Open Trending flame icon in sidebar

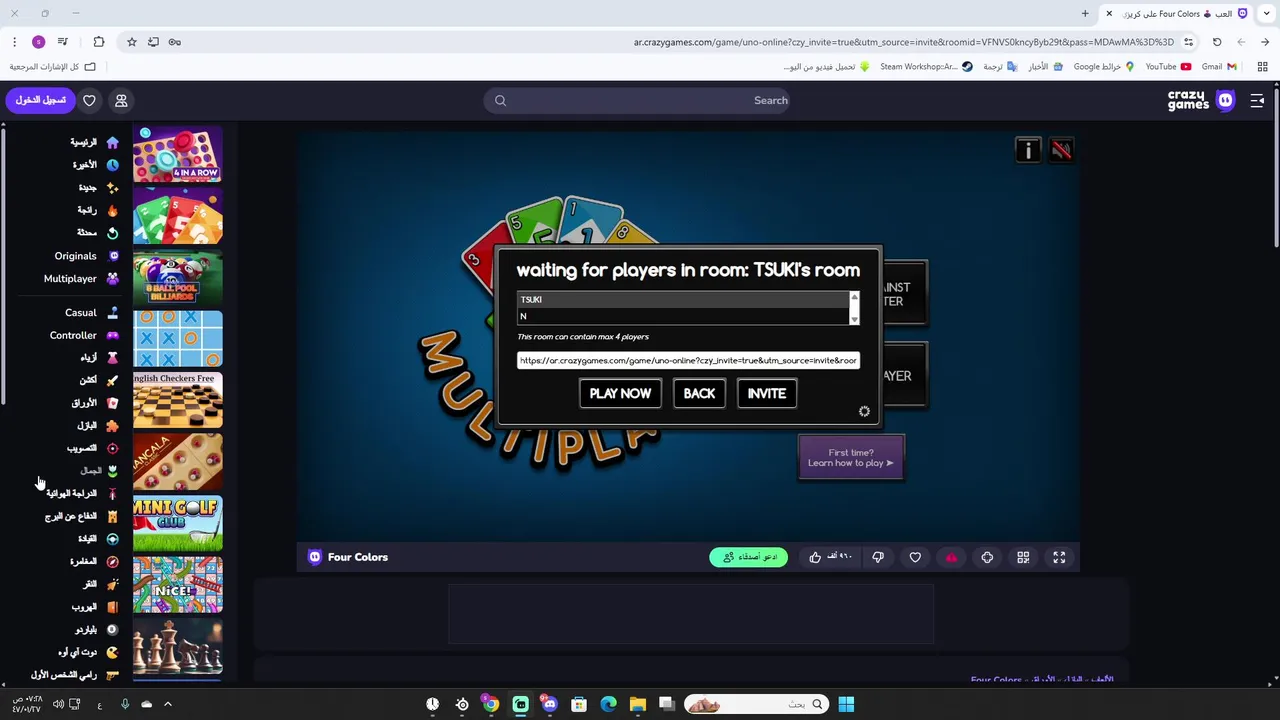tap(112, 211)
